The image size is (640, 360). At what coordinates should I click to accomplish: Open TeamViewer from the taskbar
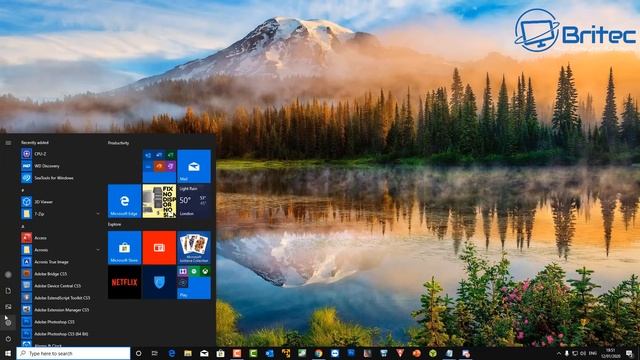335,353
